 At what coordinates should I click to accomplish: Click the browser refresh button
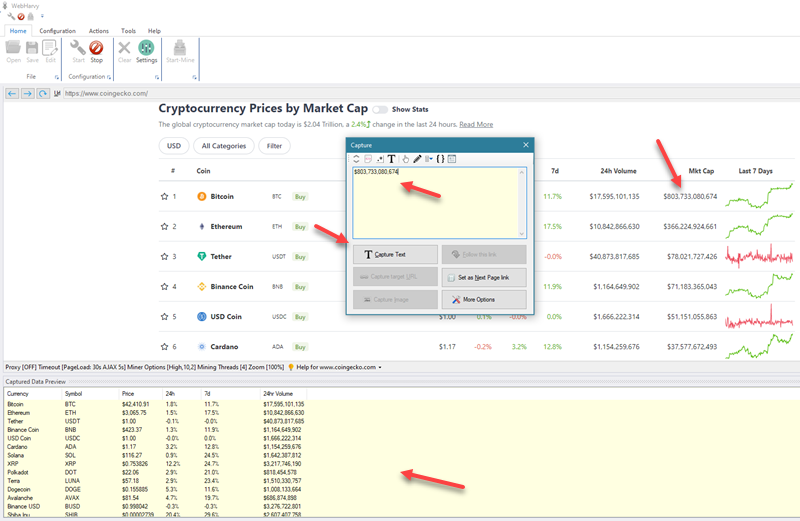click(43, 93)
